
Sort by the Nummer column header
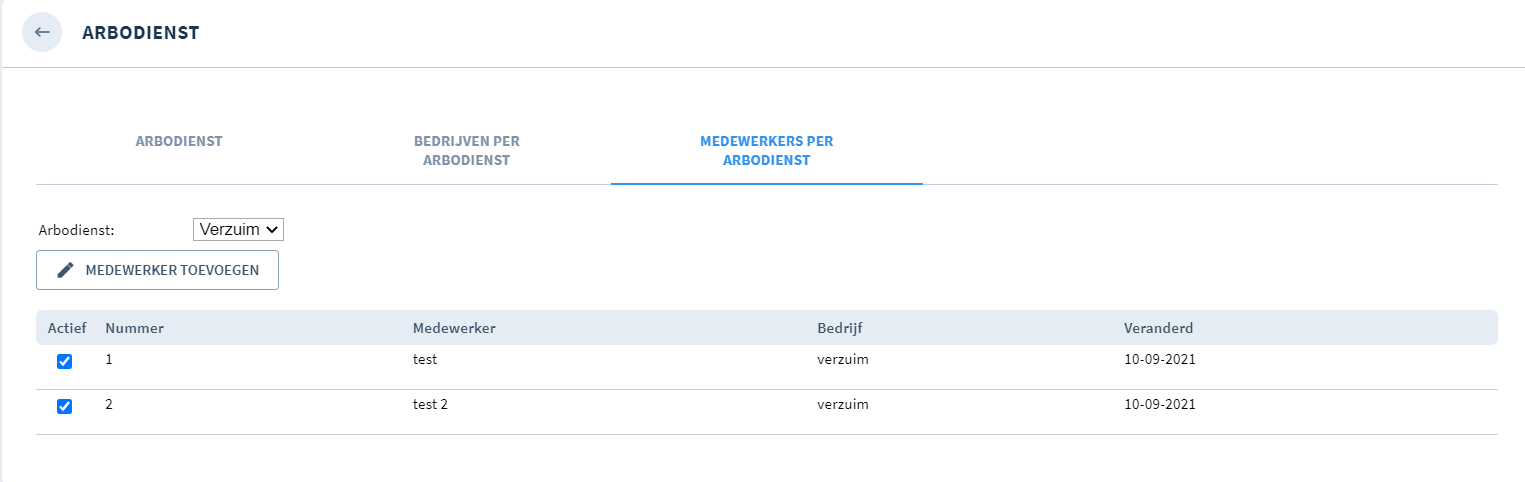click(x=135, y=328)
